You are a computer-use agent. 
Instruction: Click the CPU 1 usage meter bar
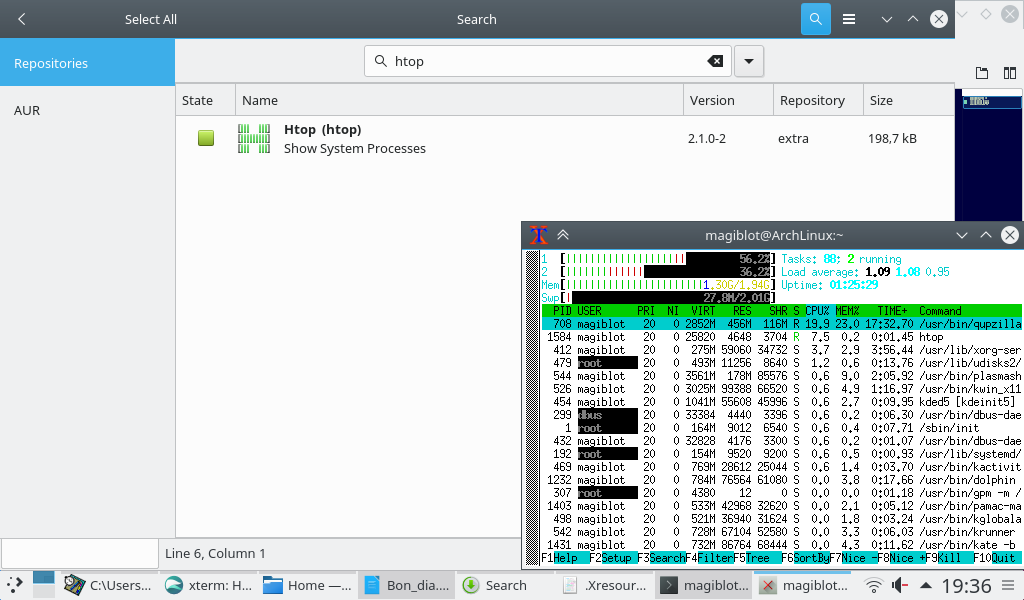[x=668, y=259]
